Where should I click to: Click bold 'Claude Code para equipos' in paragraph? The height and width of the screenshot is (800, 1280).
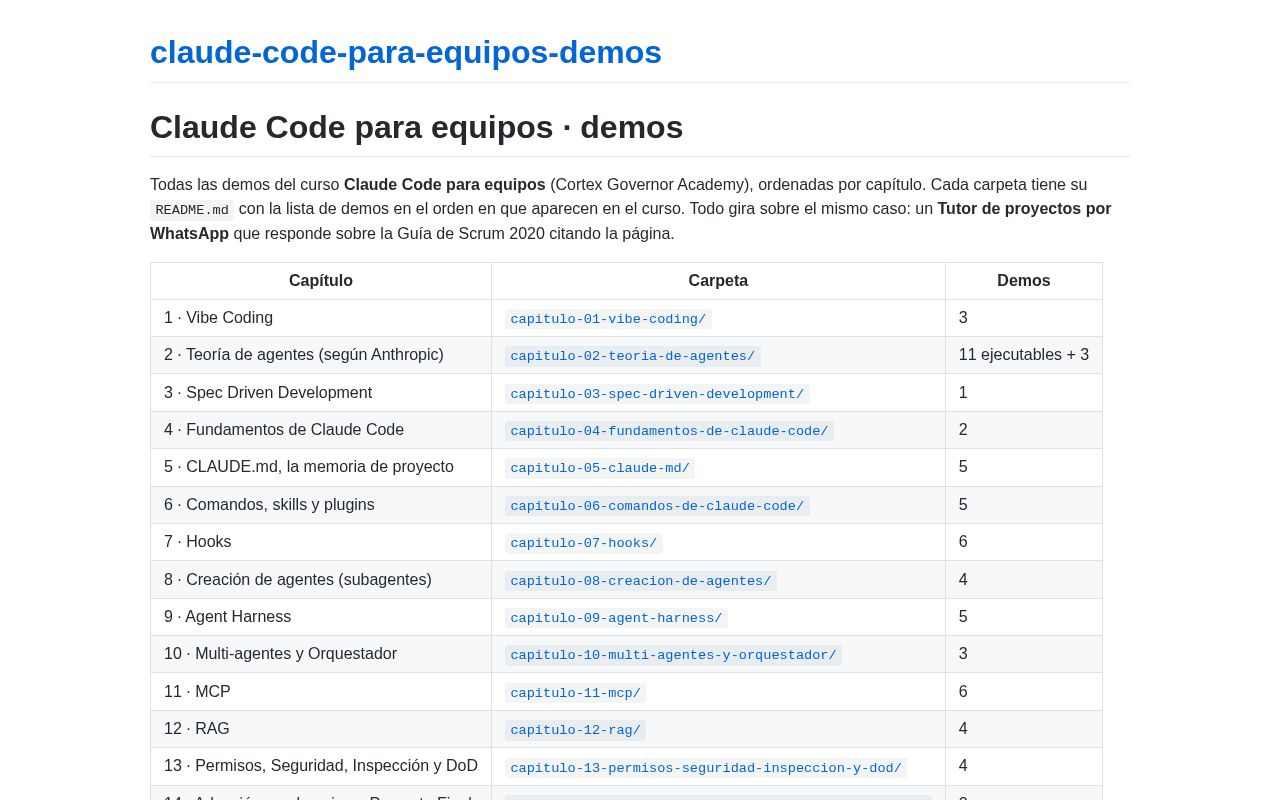pyautogui.click(x=445, y=185)
